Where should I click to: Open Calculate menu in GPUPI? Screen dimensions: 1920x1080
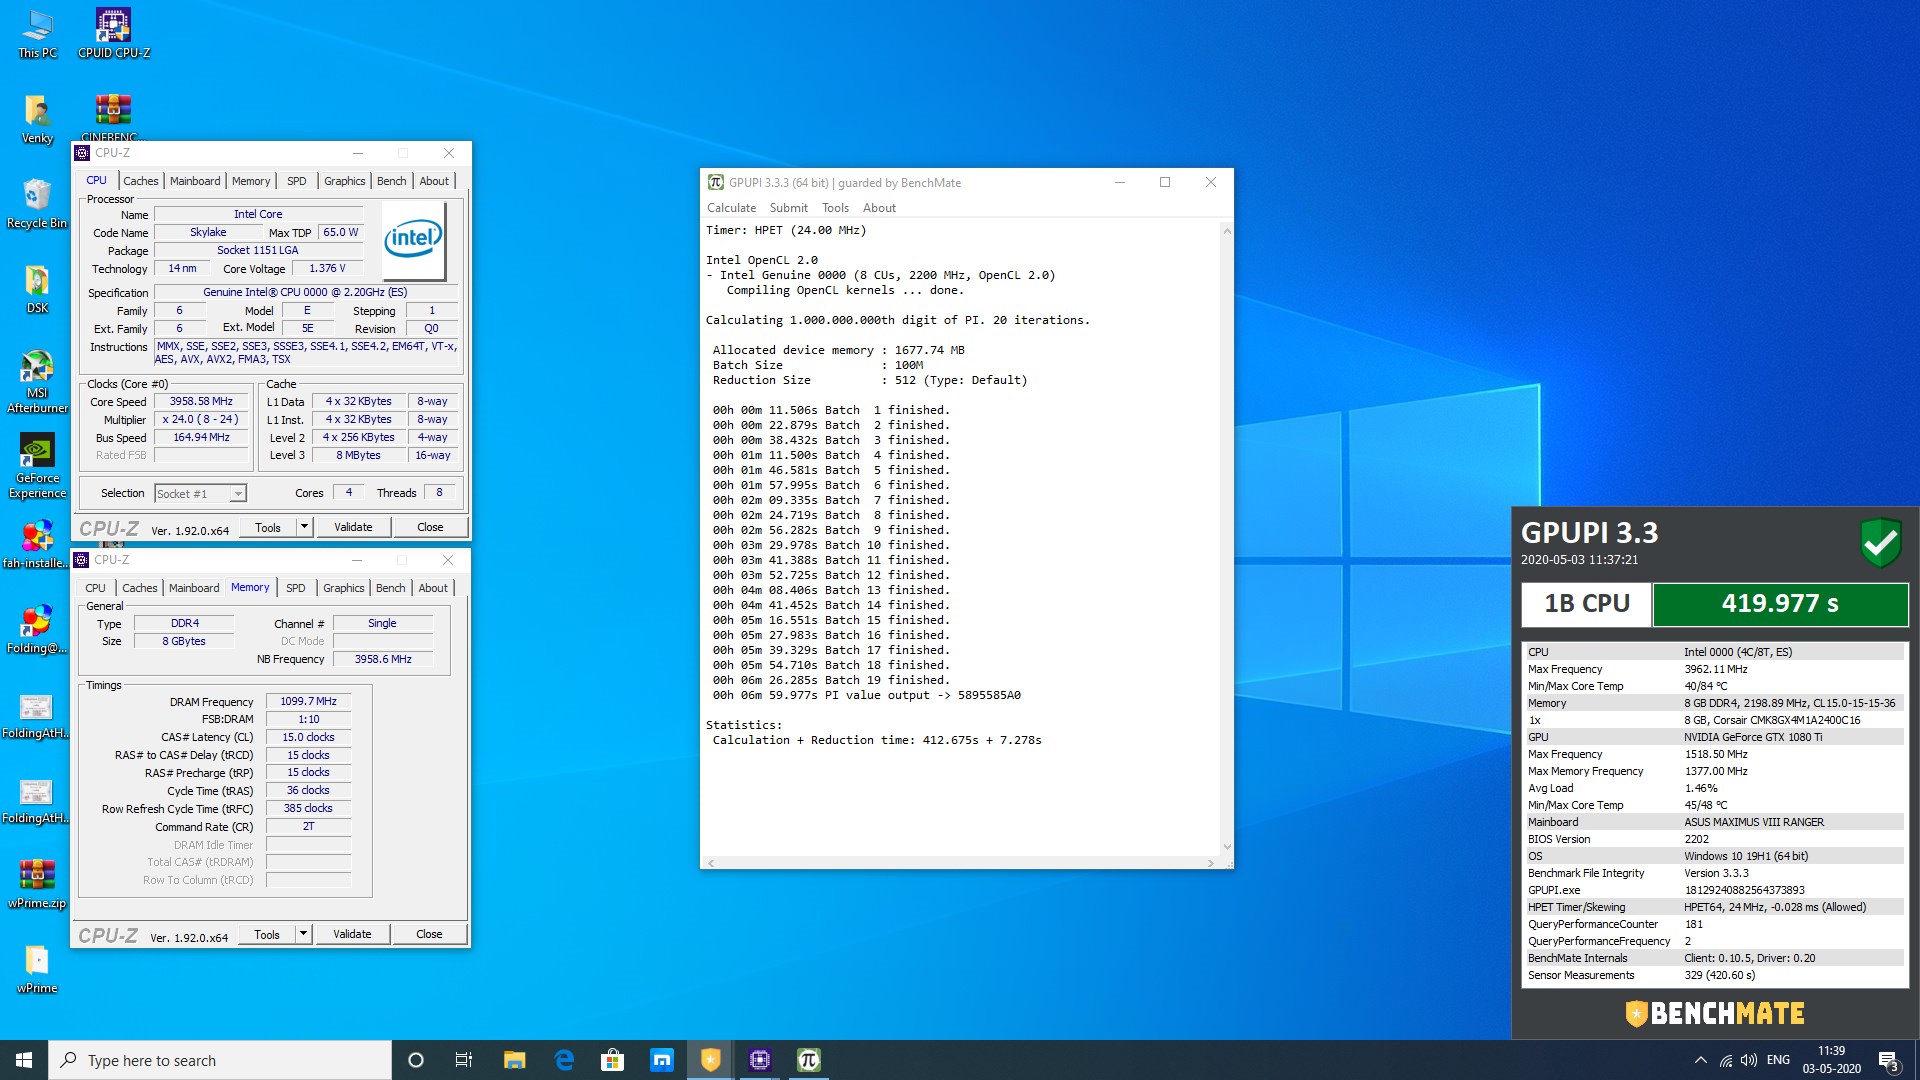732,208
